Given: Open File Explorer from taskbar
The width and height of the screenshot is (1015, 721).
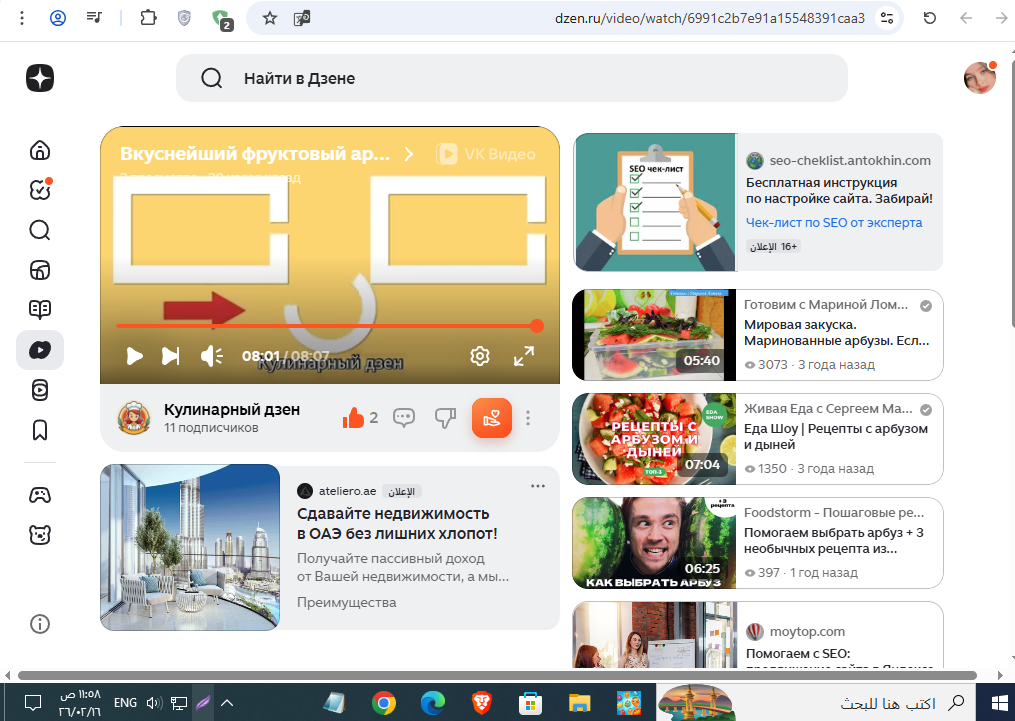Looking at the screenshot, I should pos(579,703).
